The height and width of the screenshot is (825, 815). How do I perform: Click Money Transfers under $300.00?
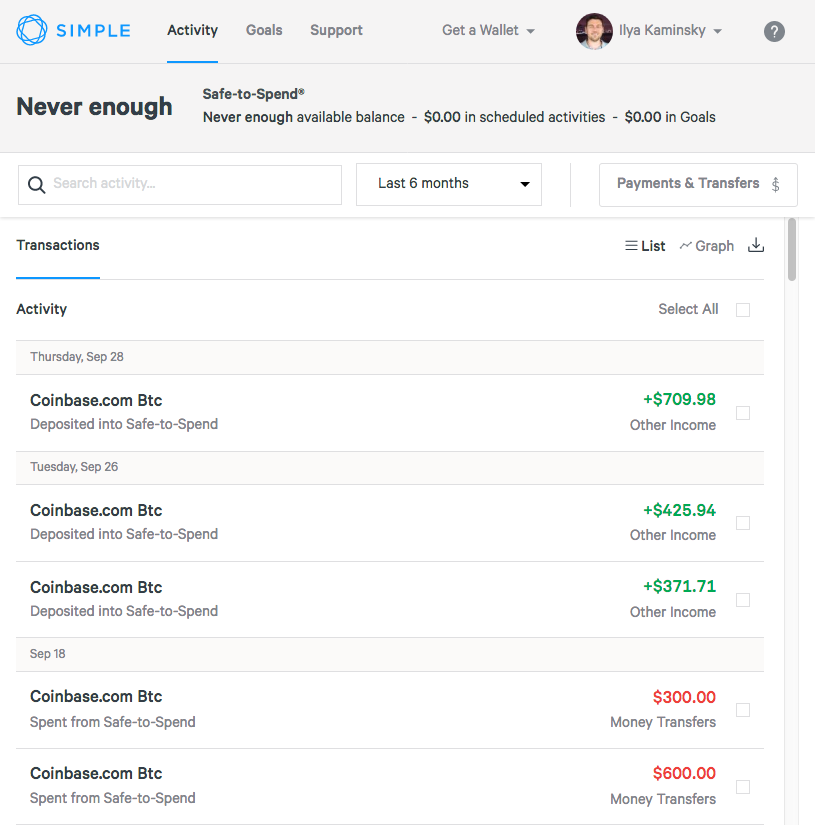[x=663, y=722]
